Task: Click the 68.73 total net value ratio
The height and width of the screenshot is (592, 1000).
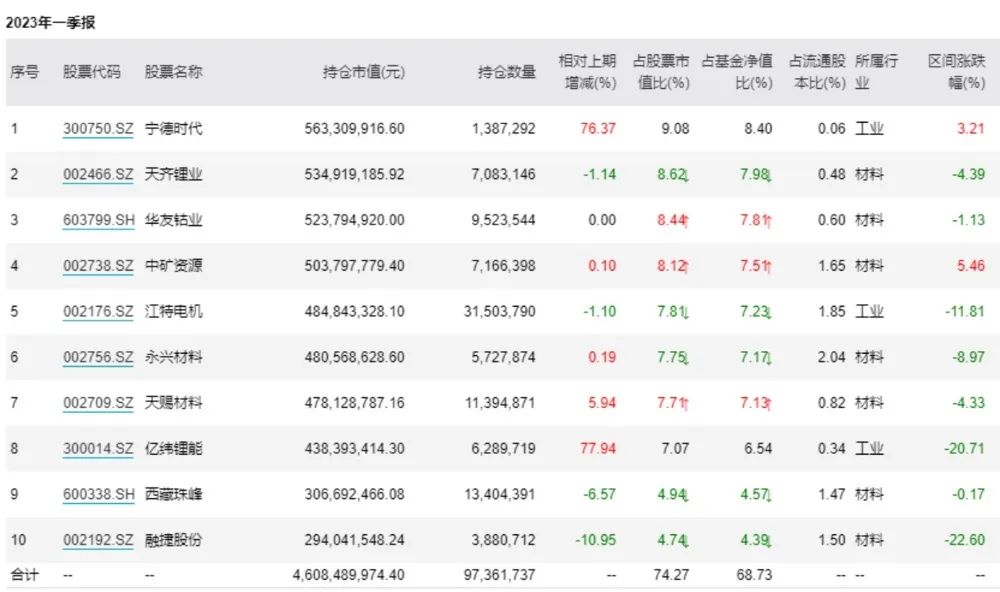Action: [754, 575]
